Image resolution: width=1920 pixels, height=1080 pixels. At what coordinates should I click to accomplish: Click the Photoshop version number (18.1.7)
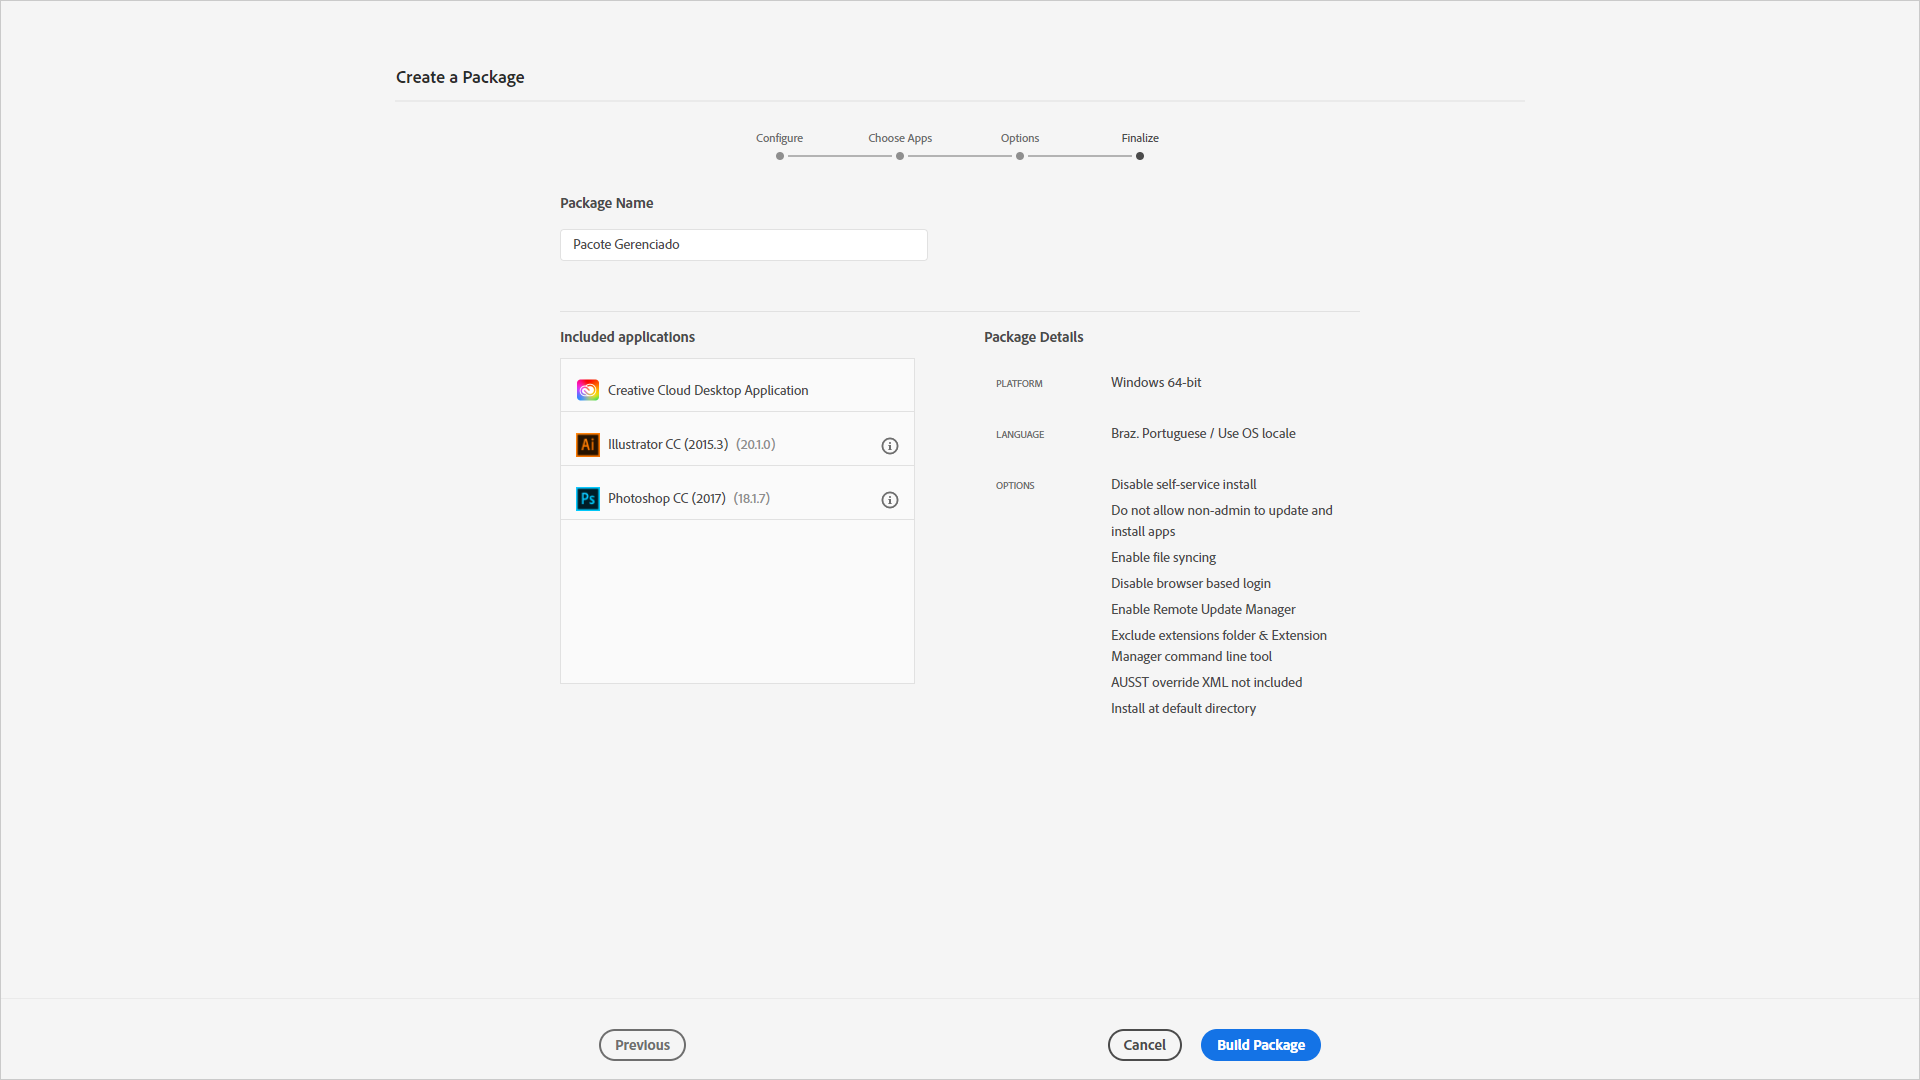coord(752,498)
